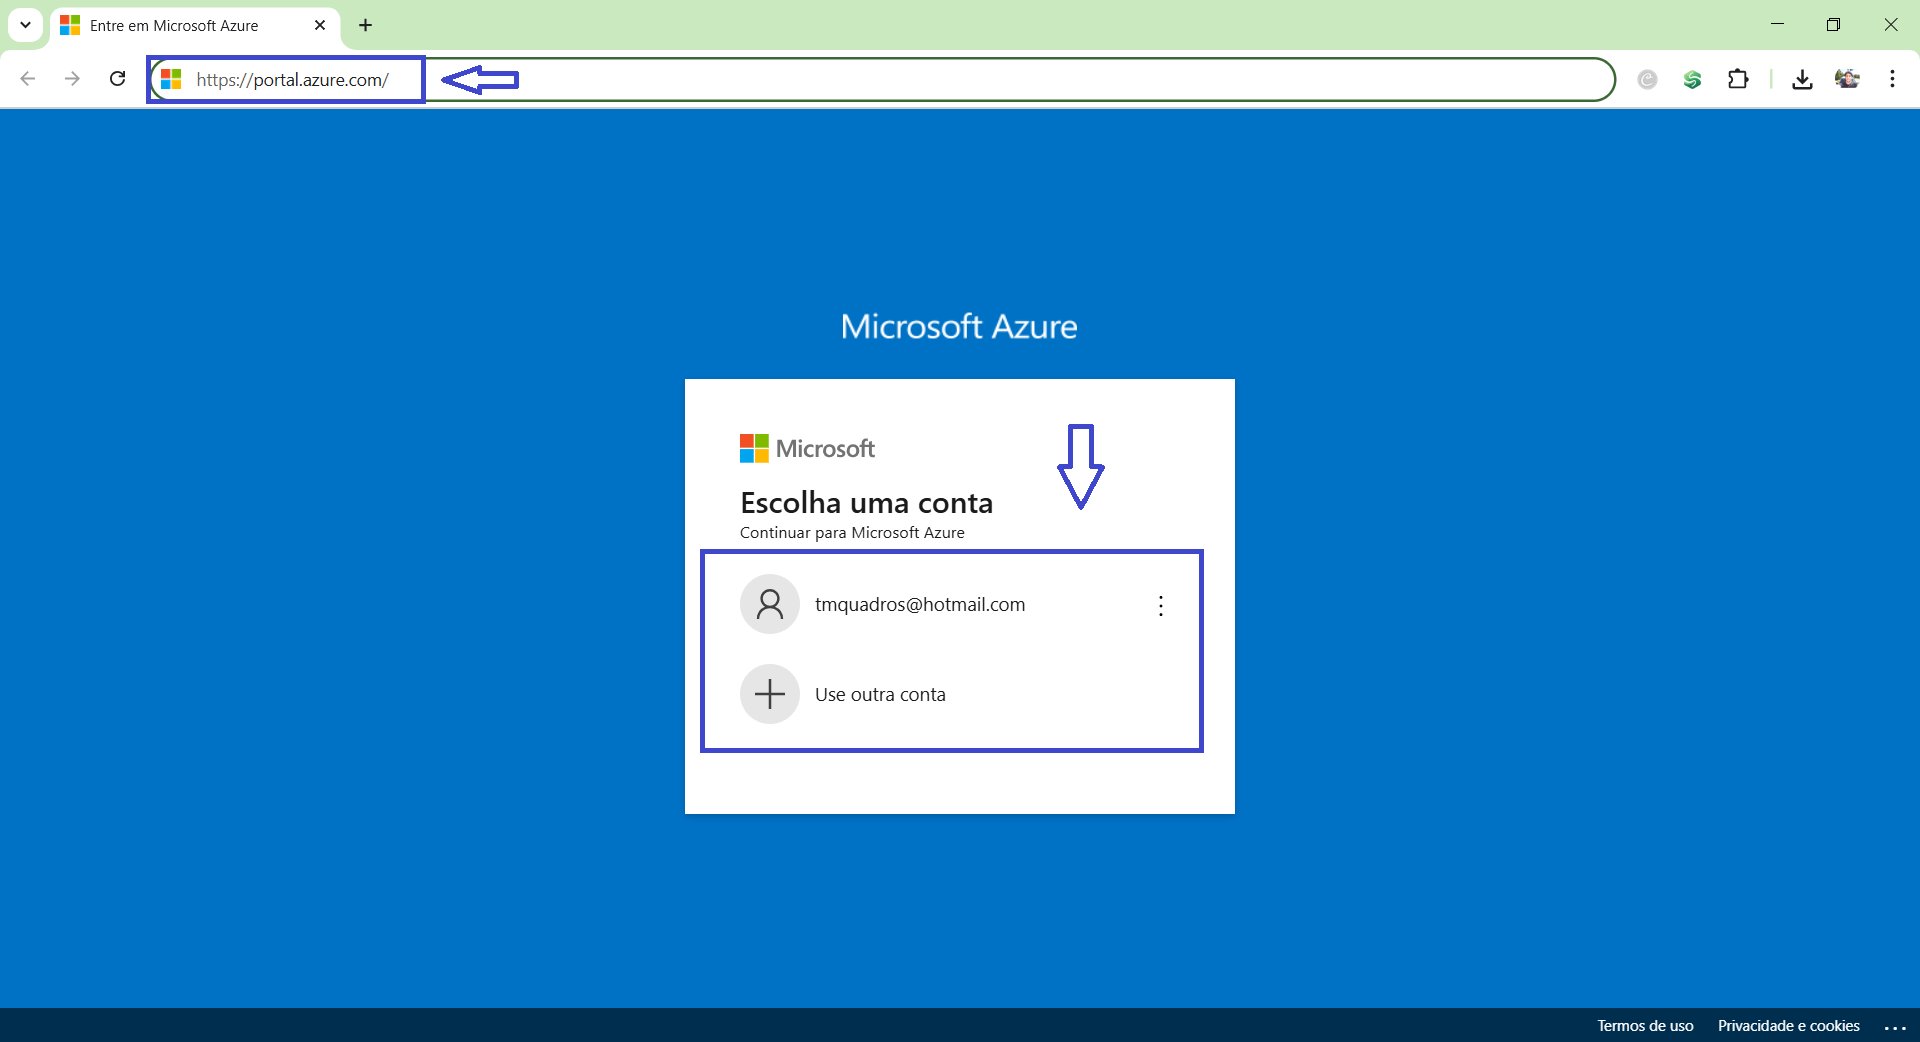Click the Microsoft logo in sign-in card
This screenshot has height=1042, width=1920.
tap(807, 448)
